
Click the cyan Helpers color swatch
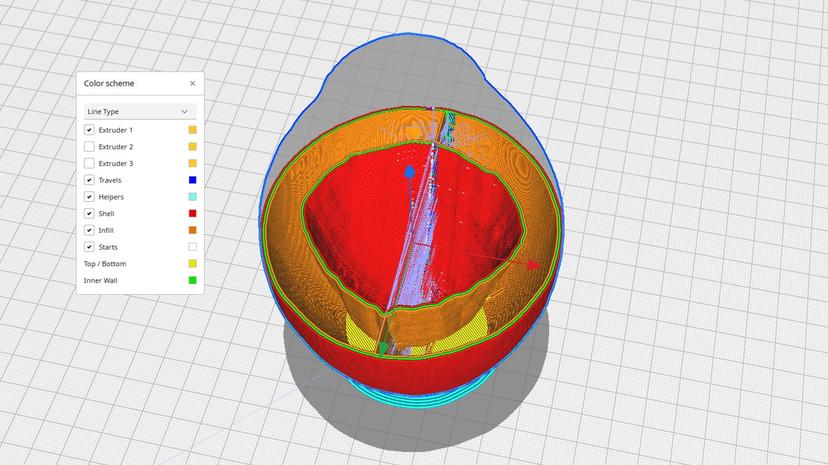tap(192, 197)
